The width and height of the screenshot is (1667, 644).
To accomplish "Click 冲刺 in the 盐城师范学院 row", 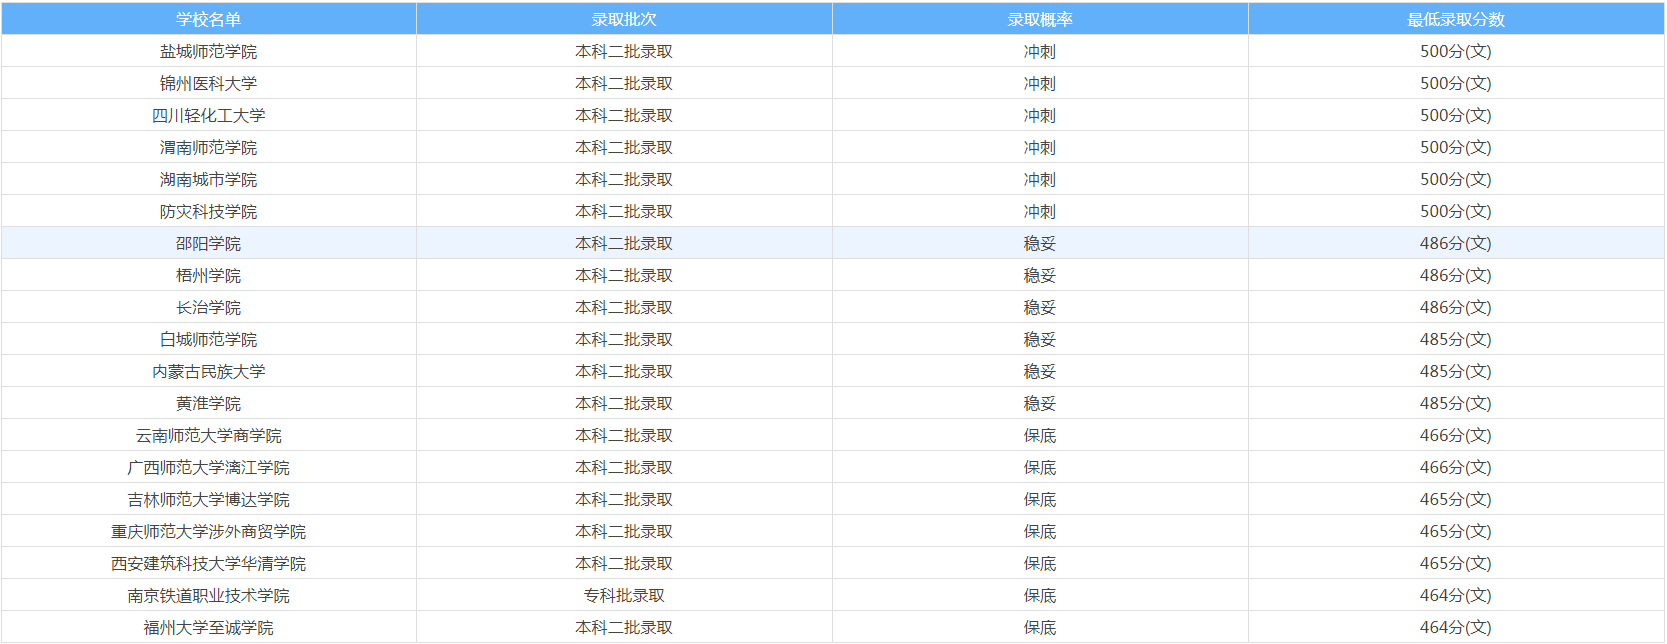I will 1040,51.
